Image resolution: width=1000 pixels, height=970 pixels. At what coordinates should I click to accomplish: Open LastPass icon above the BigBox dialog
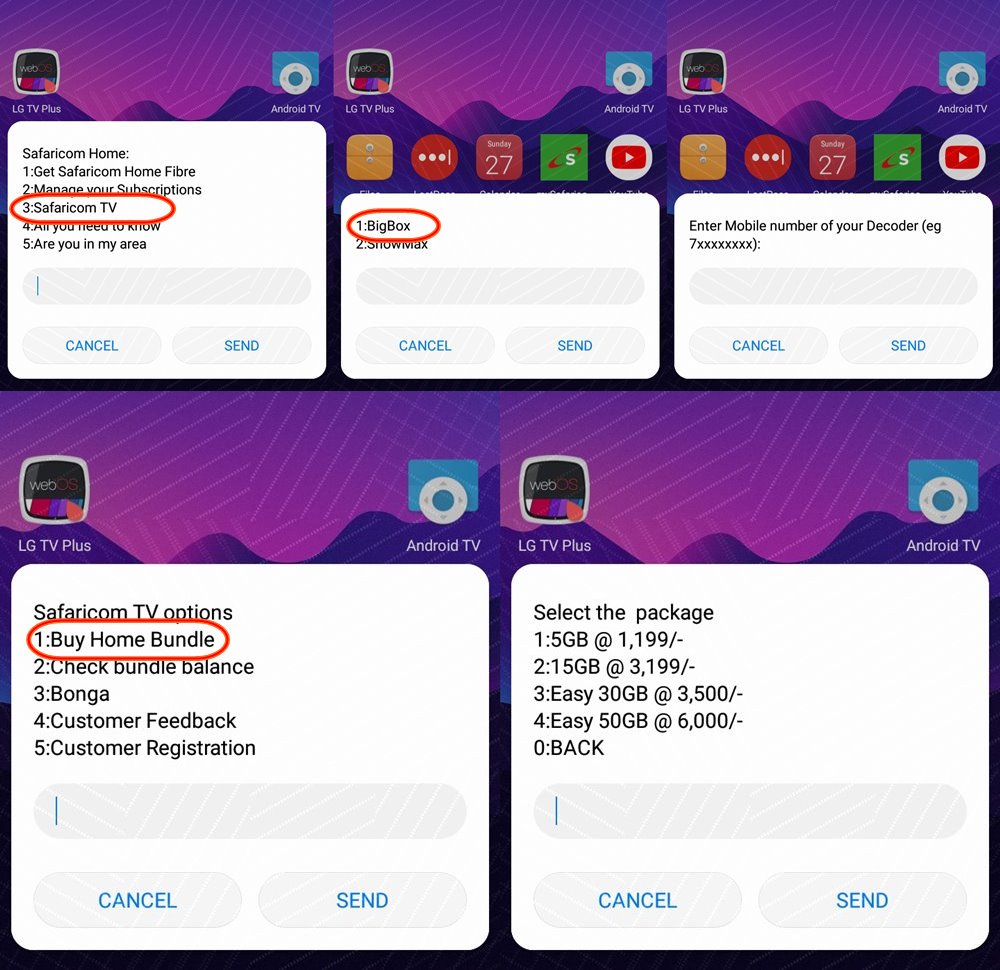[x=434, y=158]
